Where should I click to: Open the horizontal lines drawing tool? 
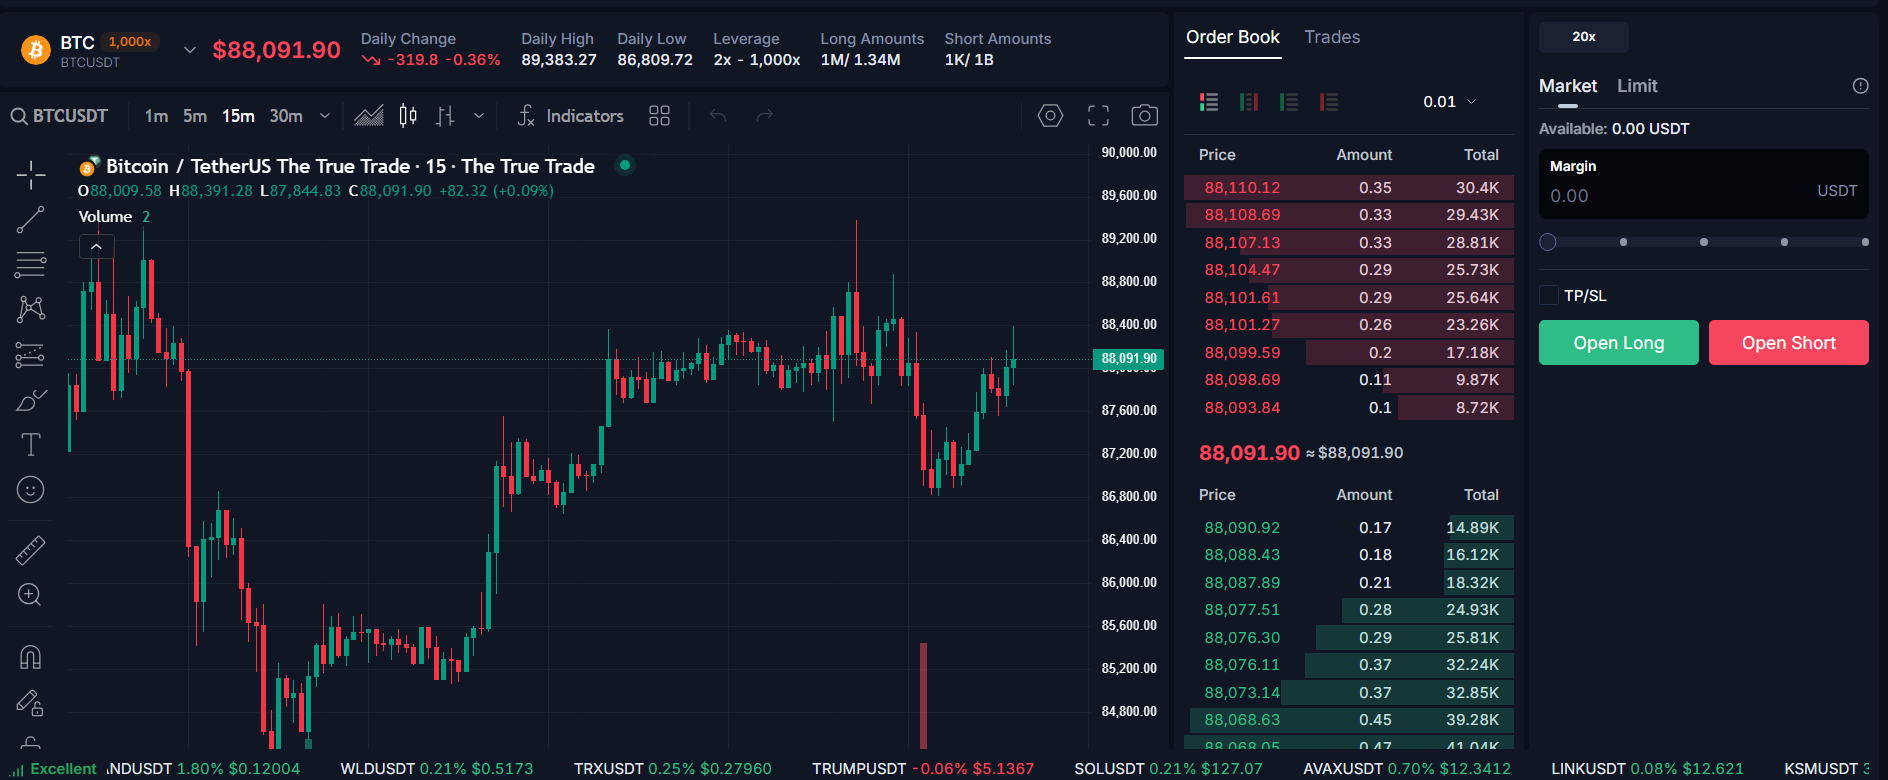31,264
